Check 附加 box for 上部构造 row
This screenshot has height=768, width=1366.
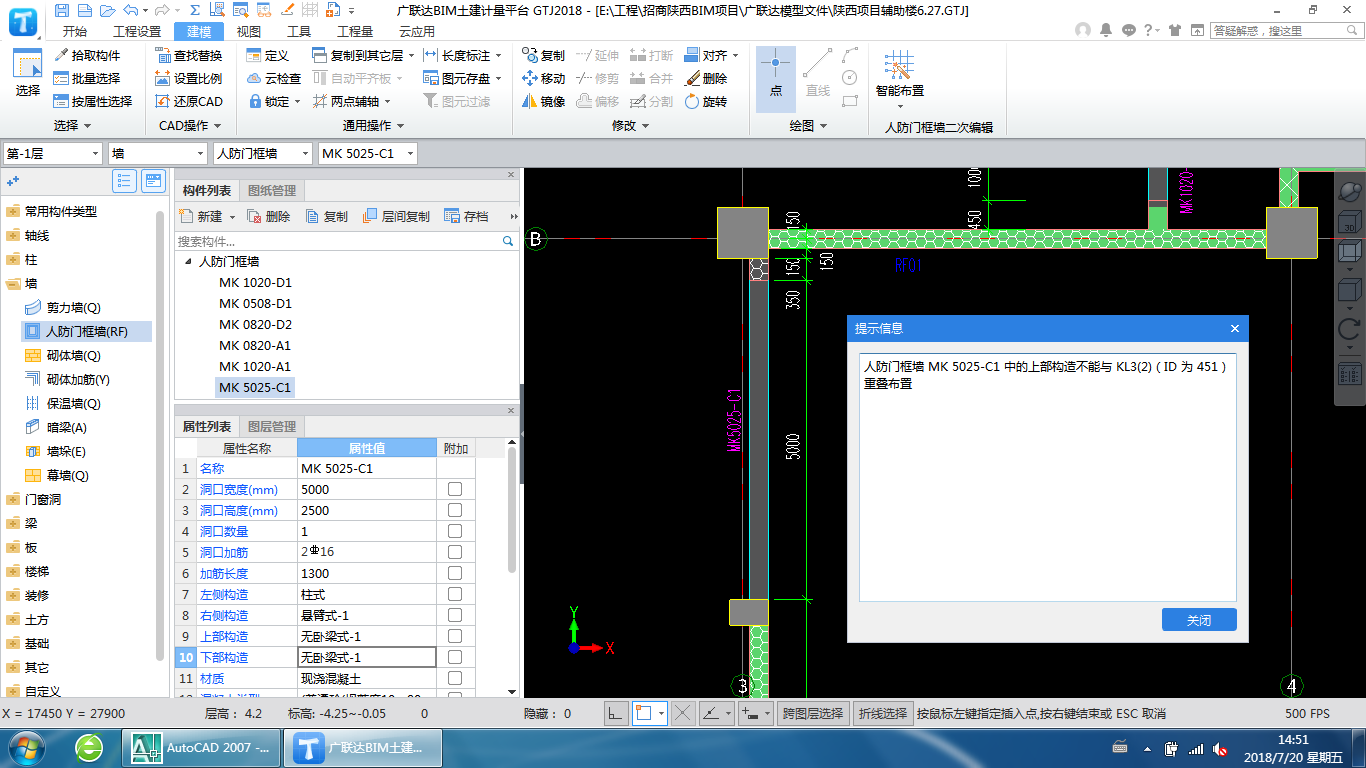tap(455, 636)
